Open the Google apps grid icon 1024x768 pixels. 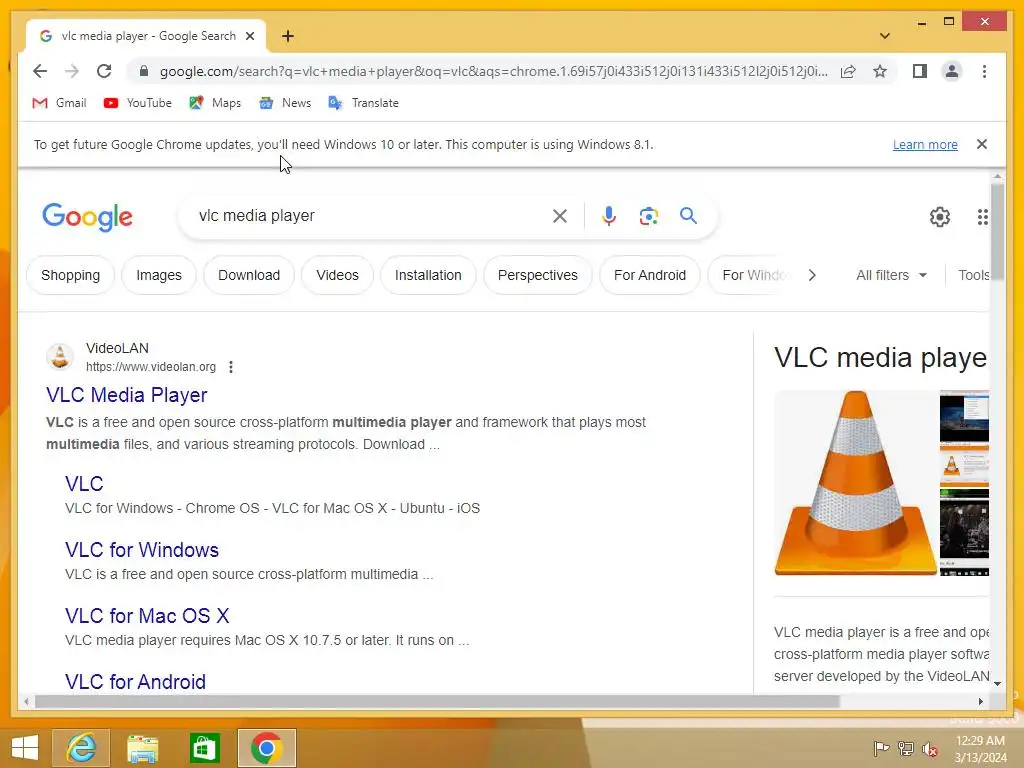(982, 217)
